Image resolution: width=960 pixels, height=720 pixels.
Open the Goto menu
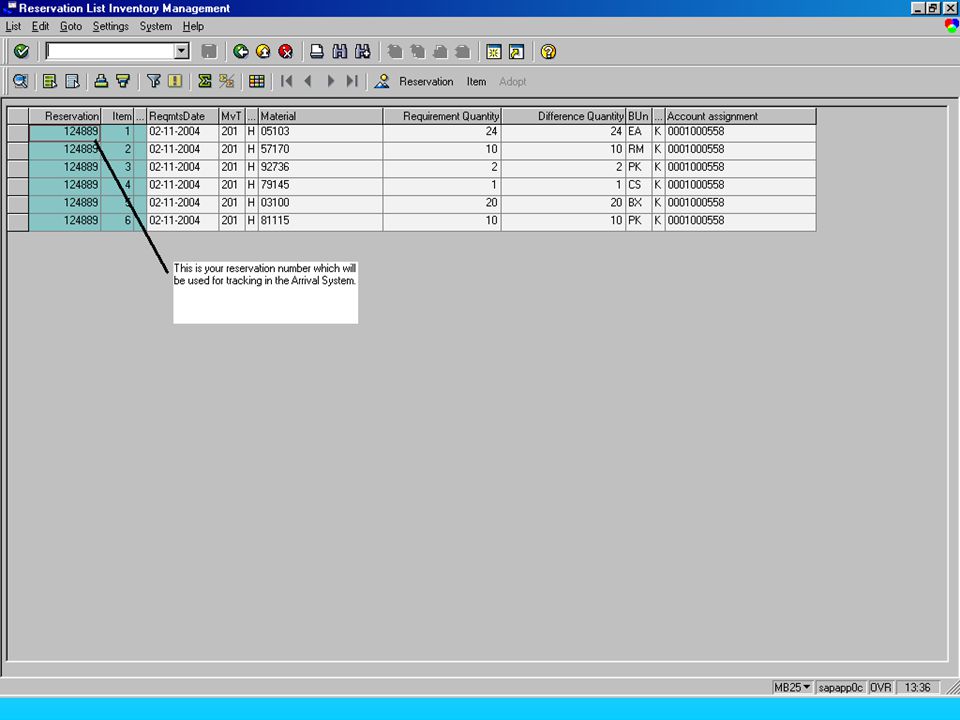point(71,26)
